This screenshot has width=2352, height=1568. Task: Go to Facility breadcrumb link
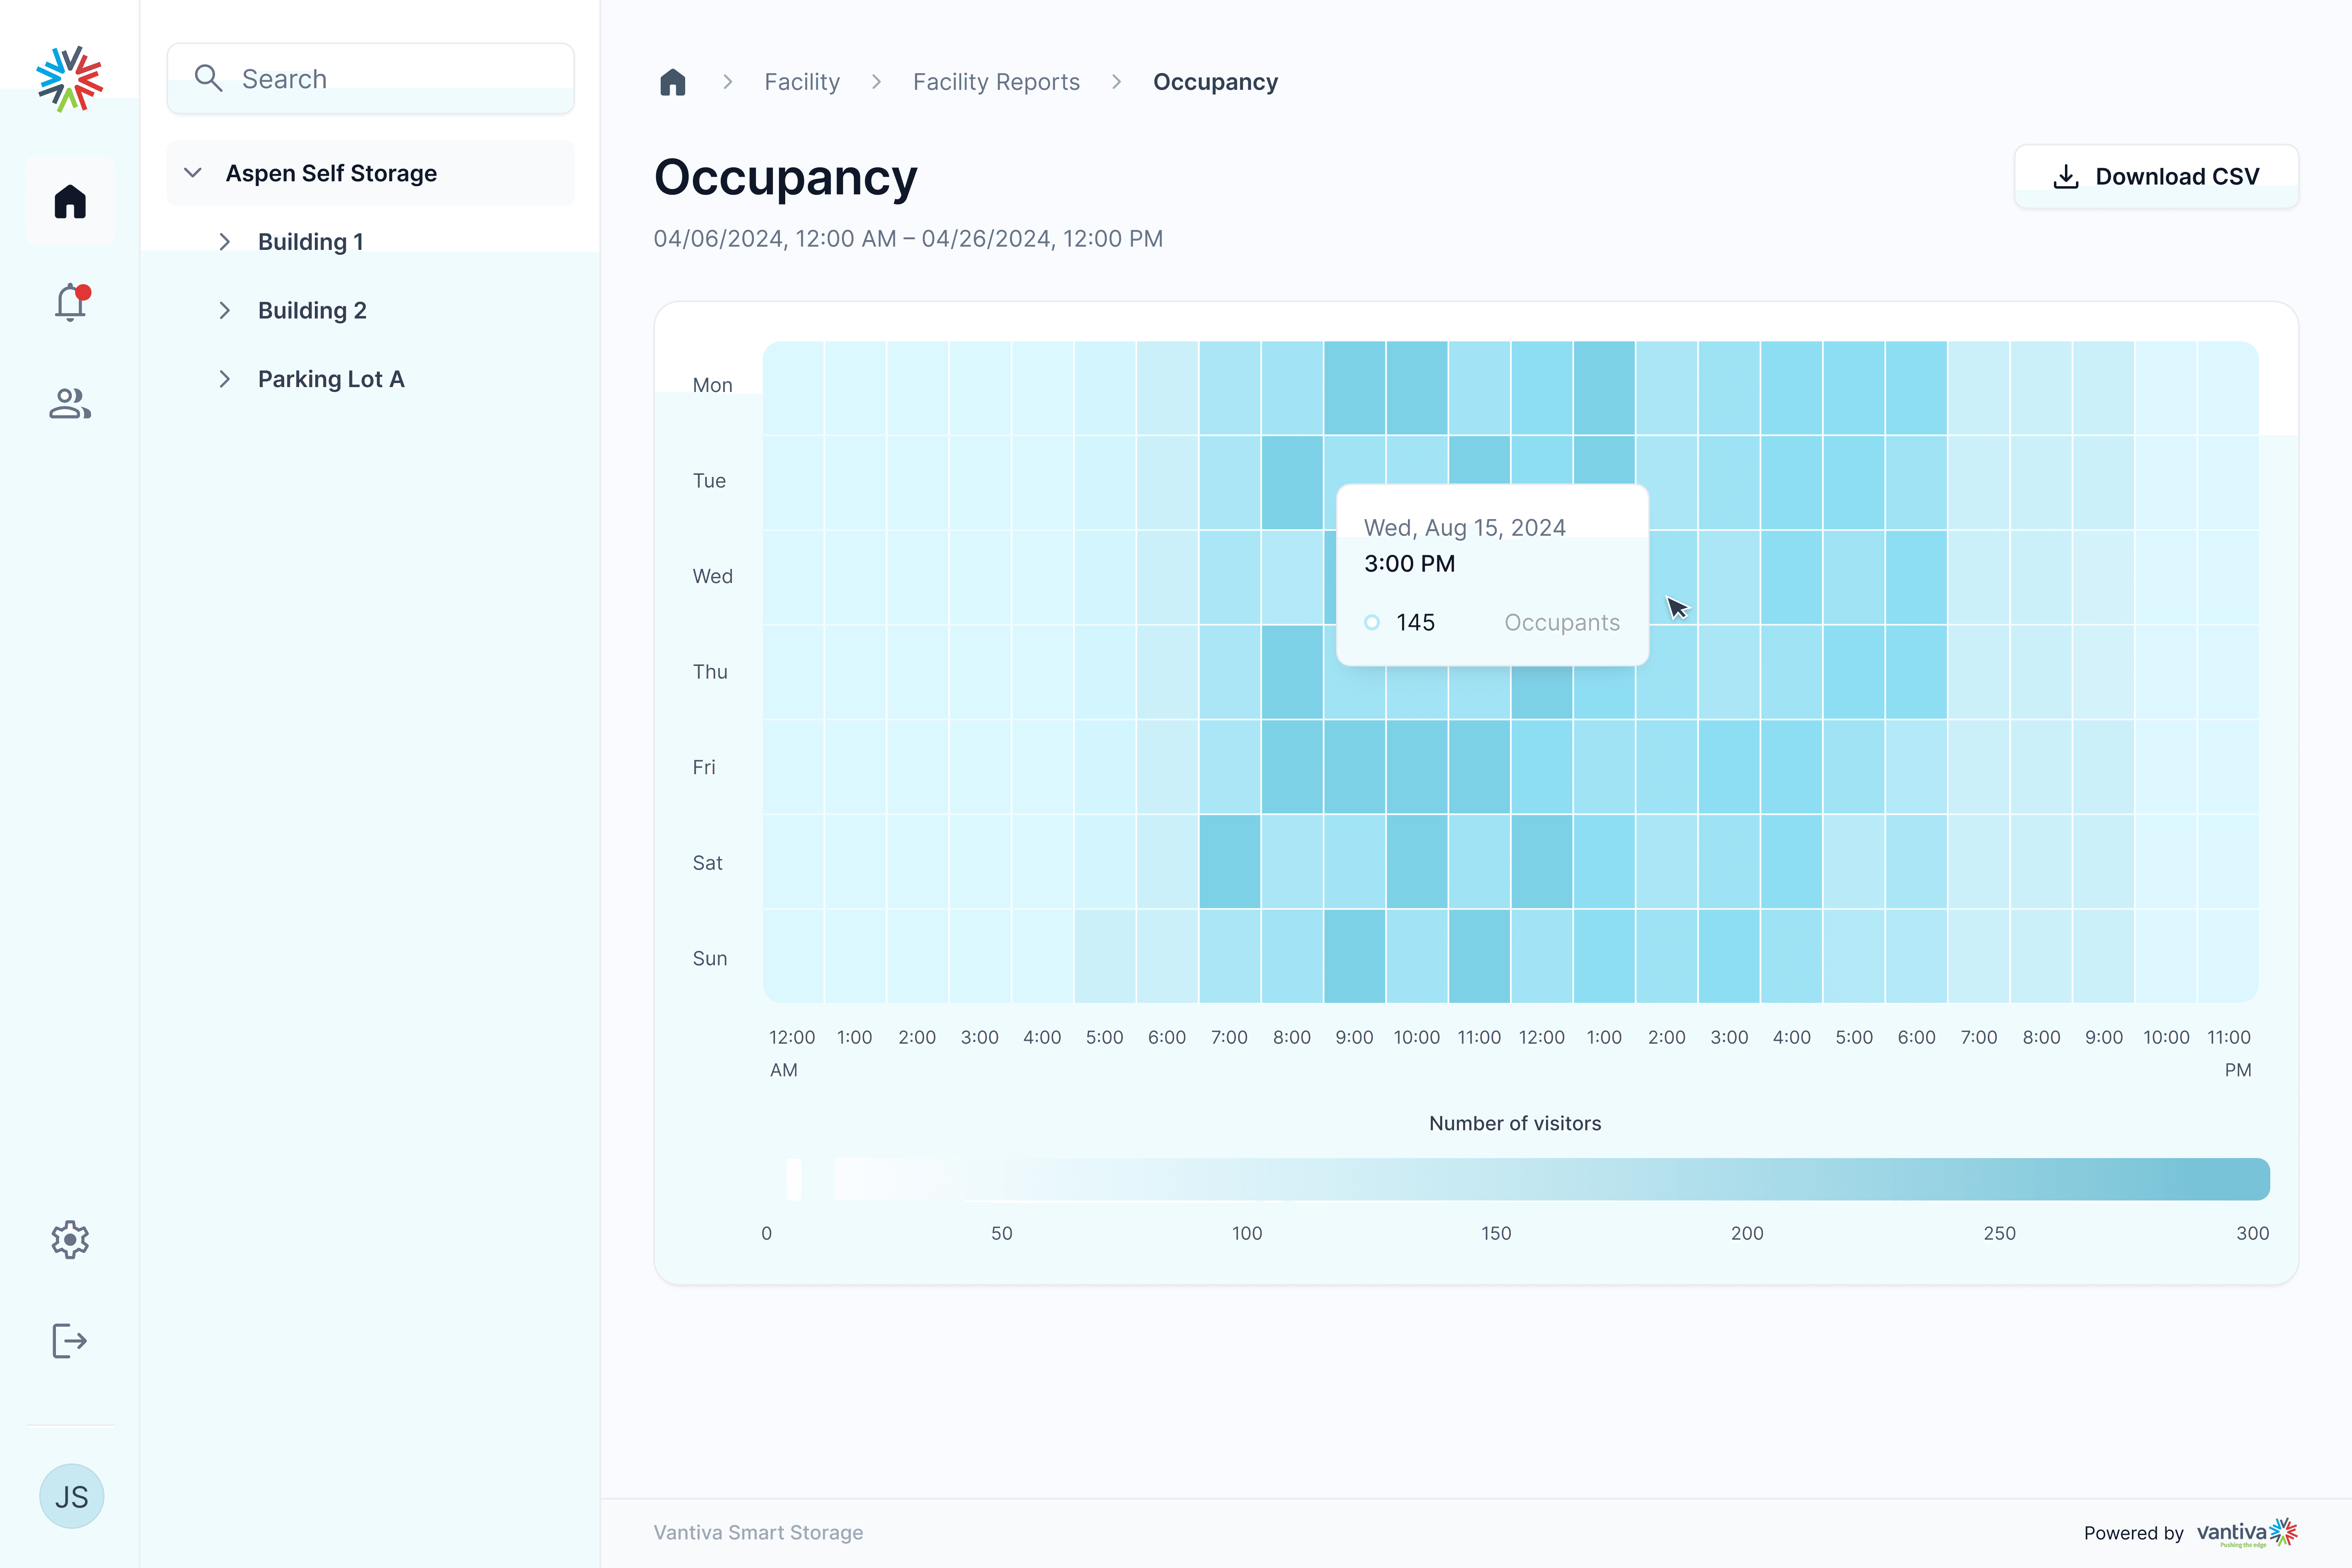click(x=802, y=82)
